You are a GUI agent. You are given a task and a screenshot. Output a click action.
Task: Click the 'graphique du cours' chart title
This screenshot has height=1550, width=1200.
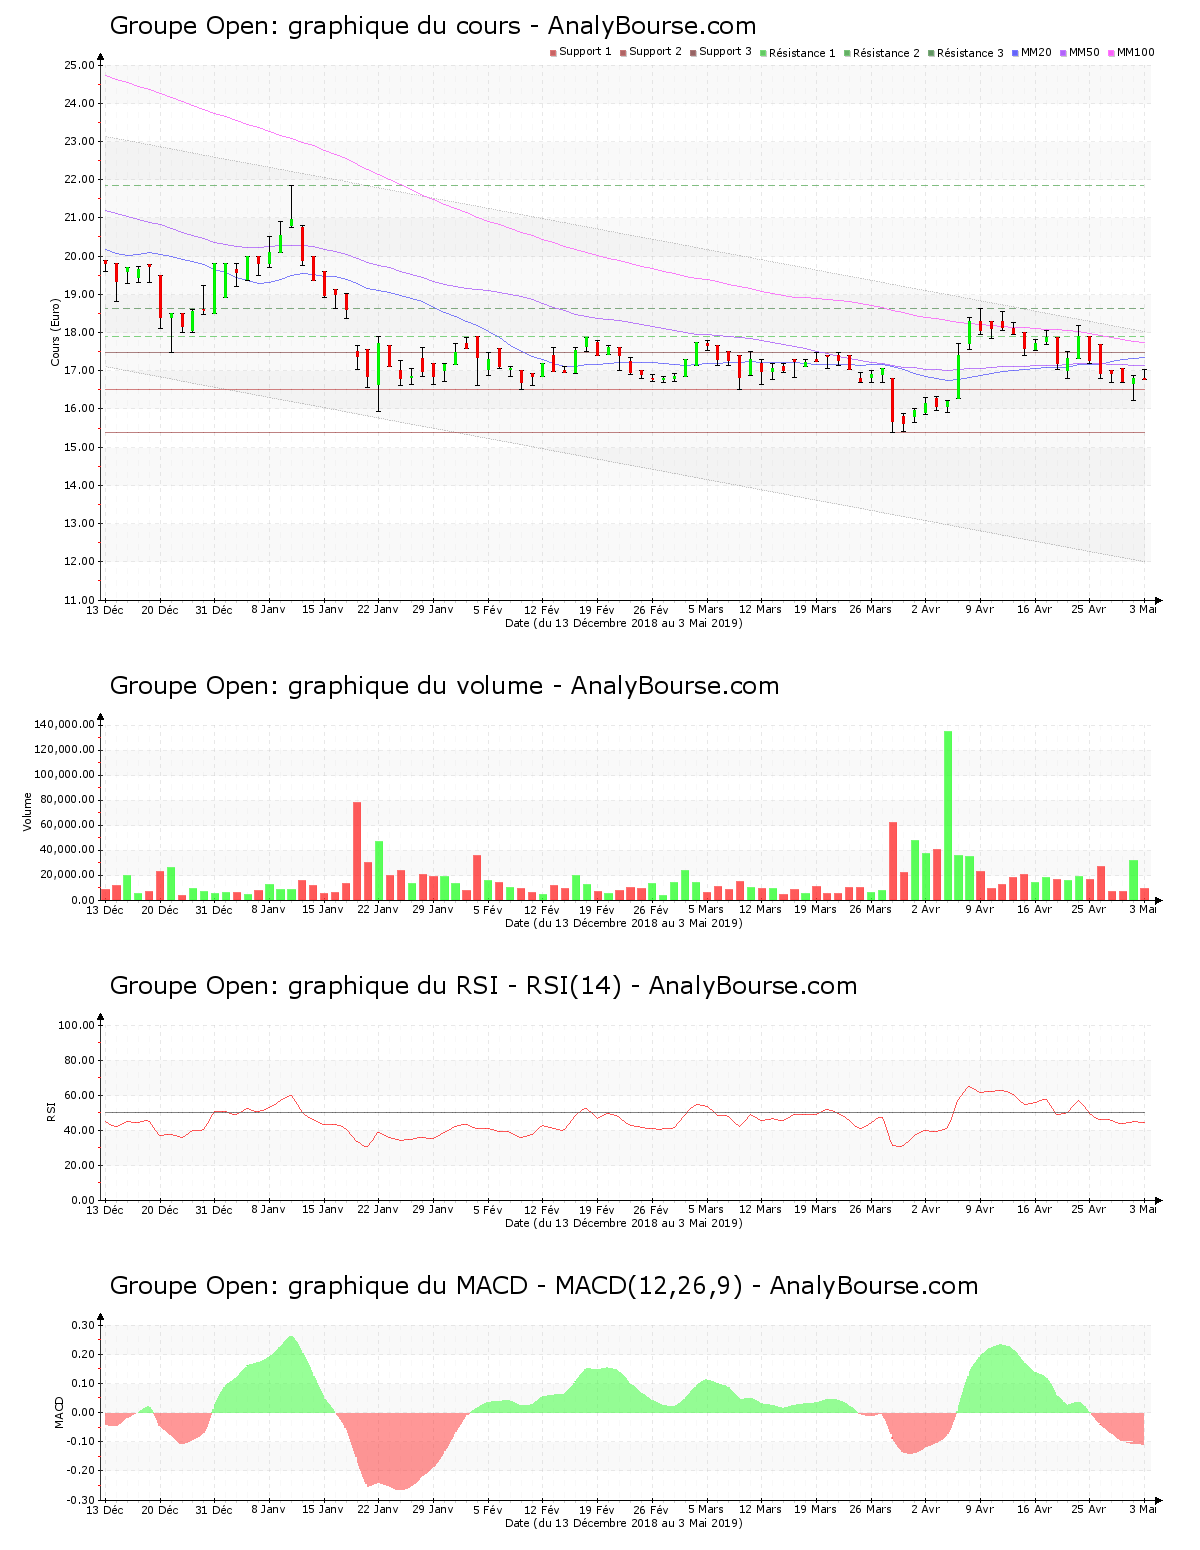432,26
